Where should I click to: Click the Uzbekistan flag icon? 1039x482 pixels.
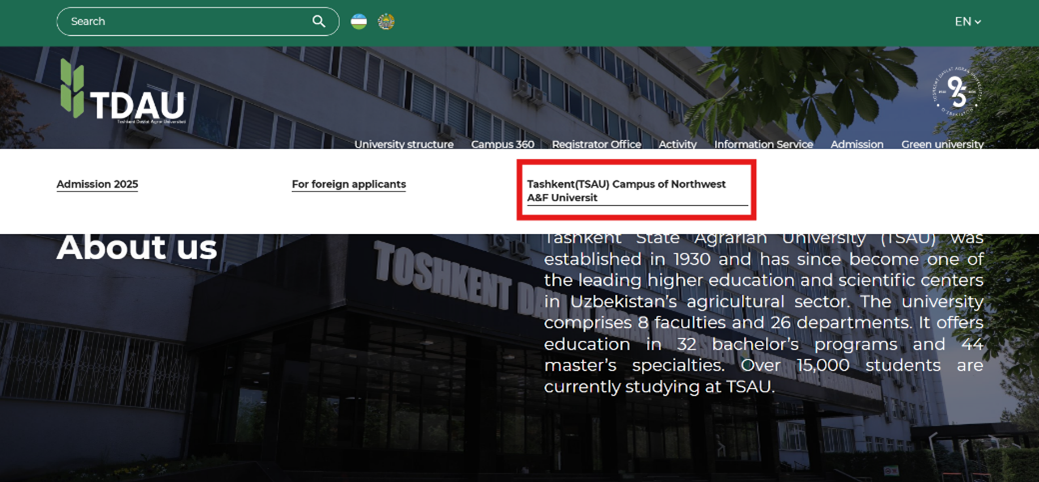click(359, 21)
